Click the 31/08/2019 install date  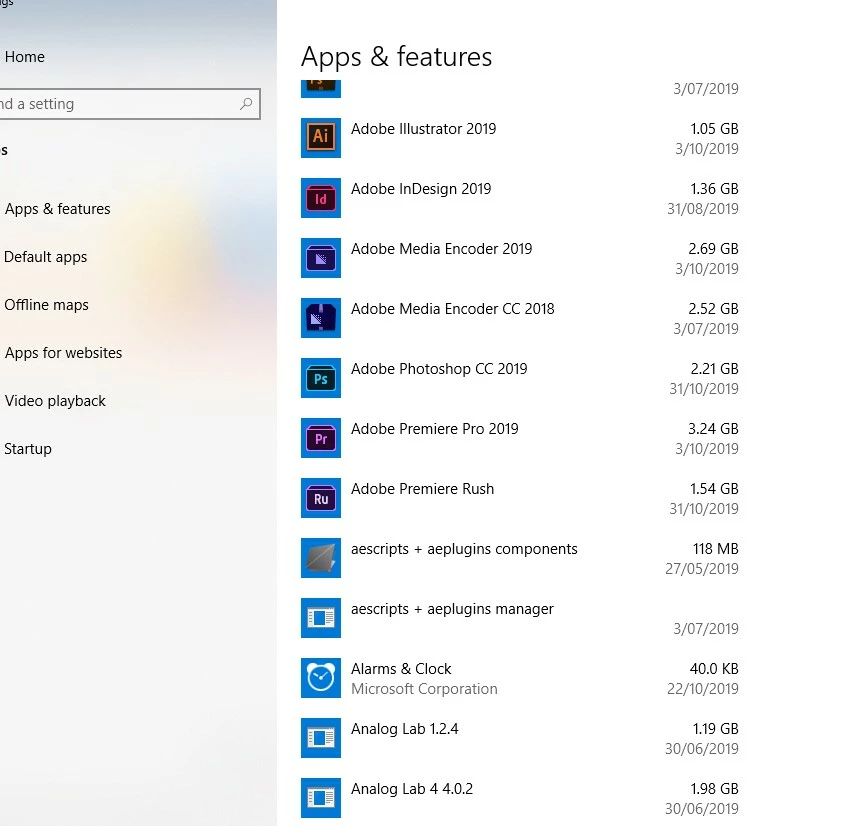point(703,209)
